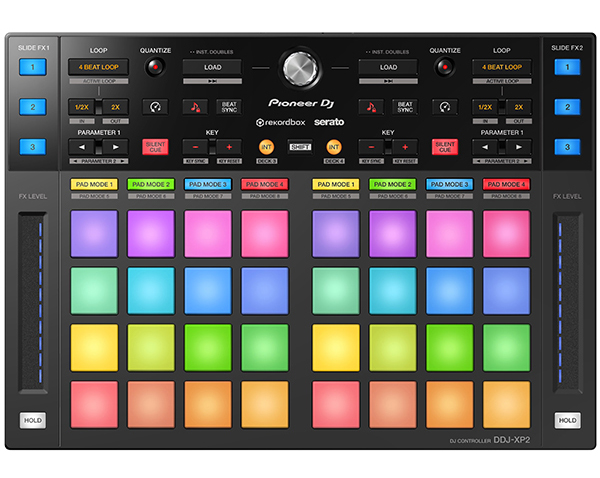This screenshot has height=478, width=600.
Task: Toggle the right deck Quantize button
Action: coord(445,67)
